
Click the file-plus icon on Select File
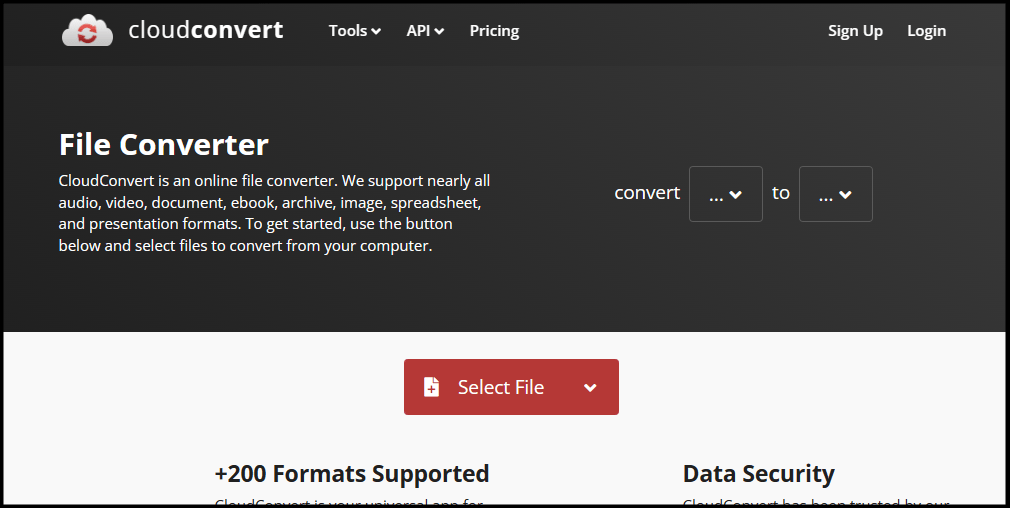[x=432, y=387]
